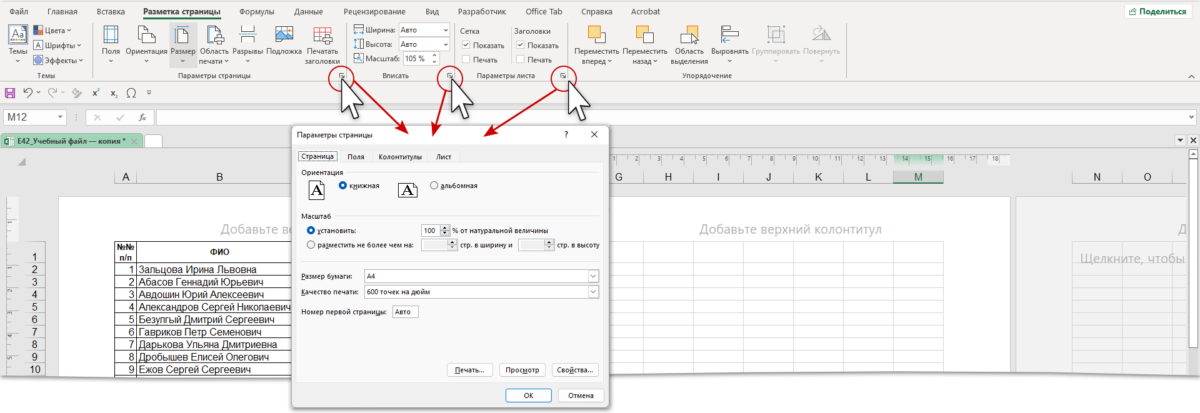Screen dimensions: 1200x413
Task: Switch to the Колонтитулы tab in the dialog
Action: click(x=399, y=157)
